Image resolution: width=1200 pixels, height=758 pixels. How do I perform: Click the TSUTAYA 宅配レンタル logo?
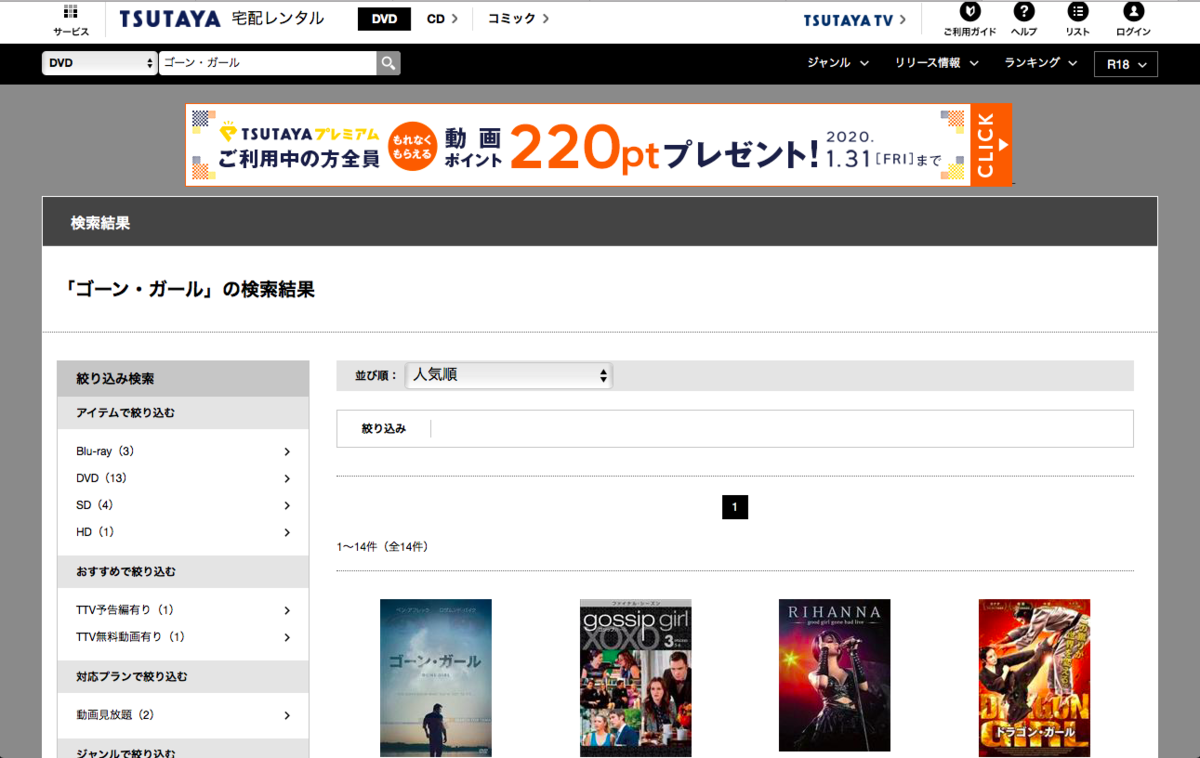221,19
